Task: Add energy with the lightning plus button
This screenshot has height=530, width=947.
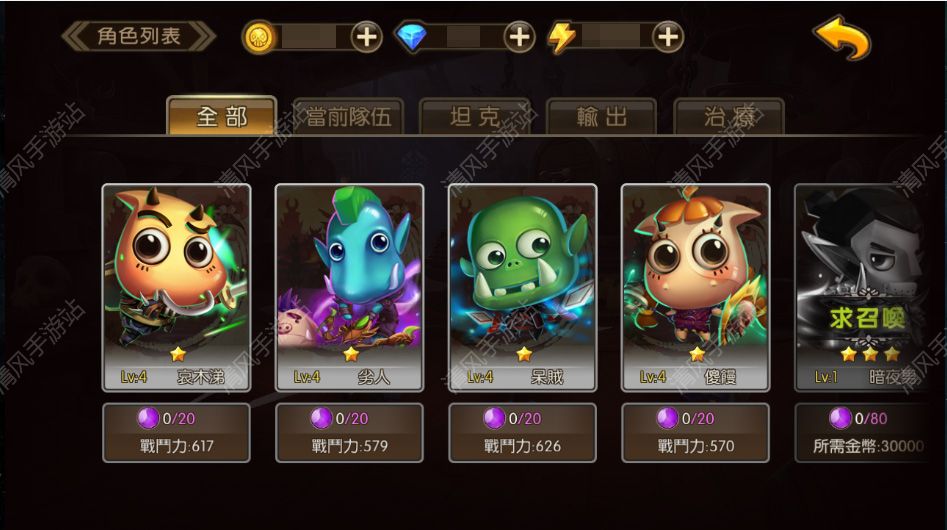Action: [x=667, y=37]
